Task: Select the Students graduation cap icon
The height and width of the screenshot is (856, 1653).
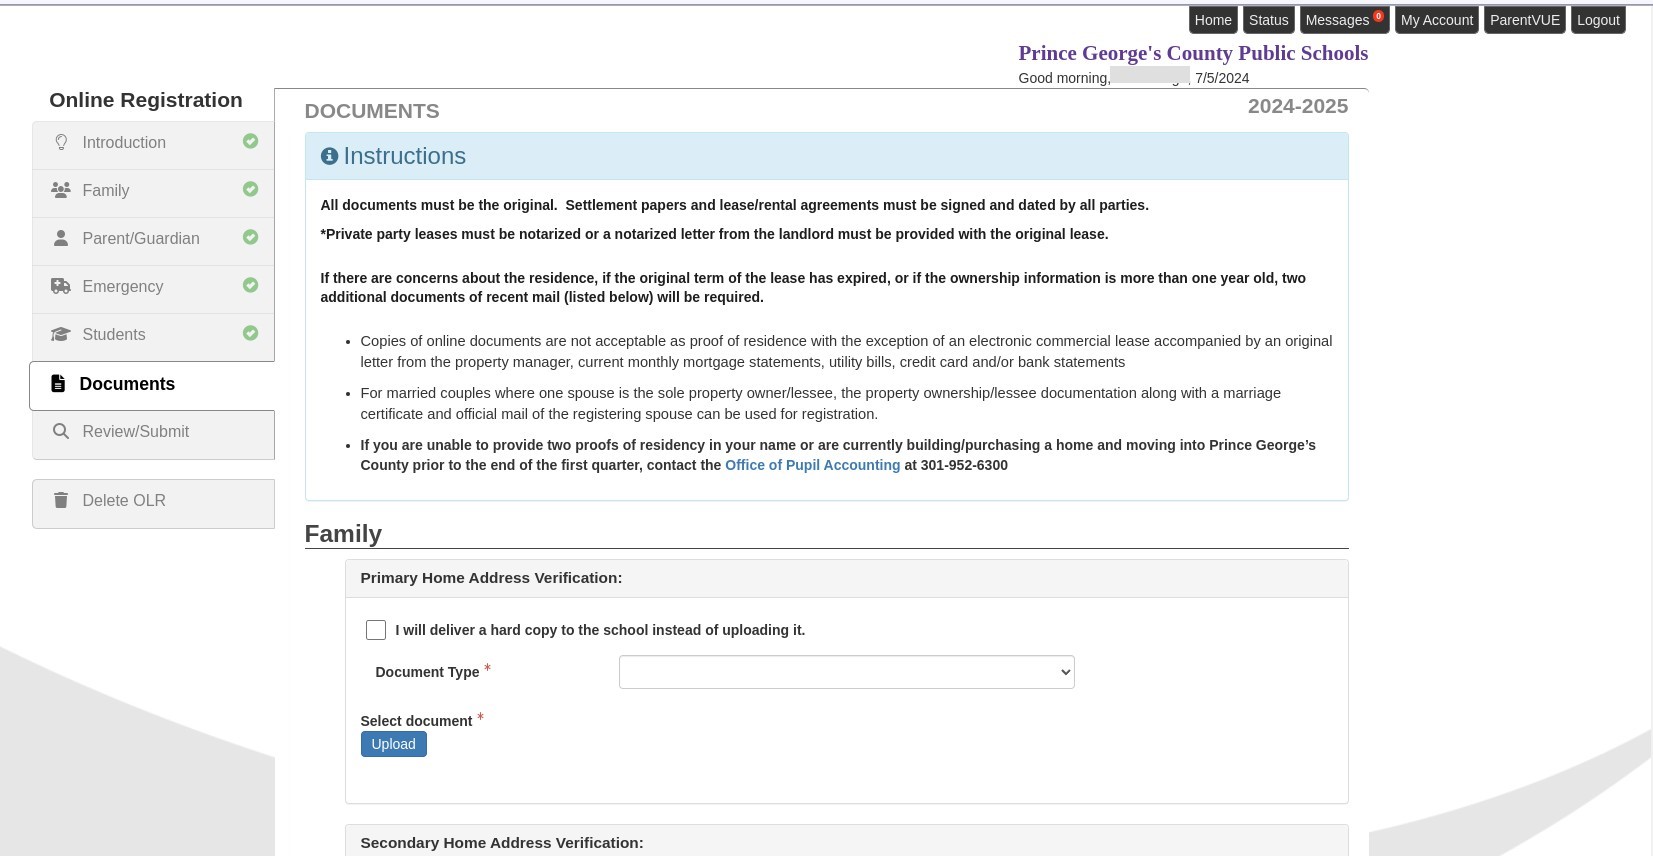Action: [x=61, y=334]
